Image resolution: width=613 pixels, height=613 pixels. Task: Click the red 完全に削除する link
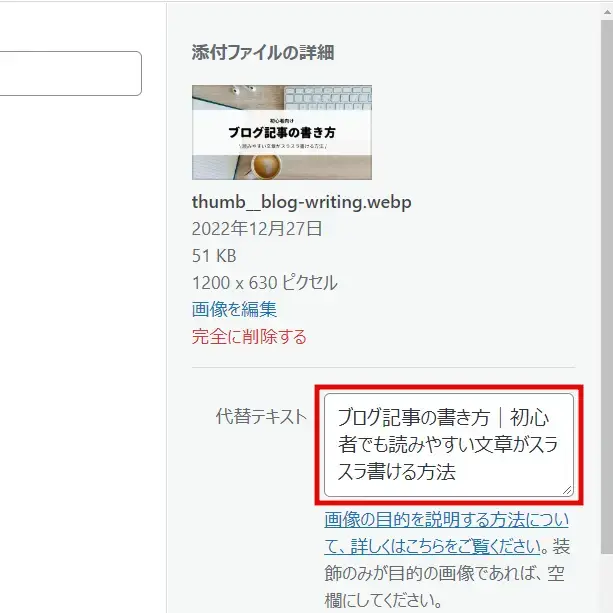click(249, 337)
